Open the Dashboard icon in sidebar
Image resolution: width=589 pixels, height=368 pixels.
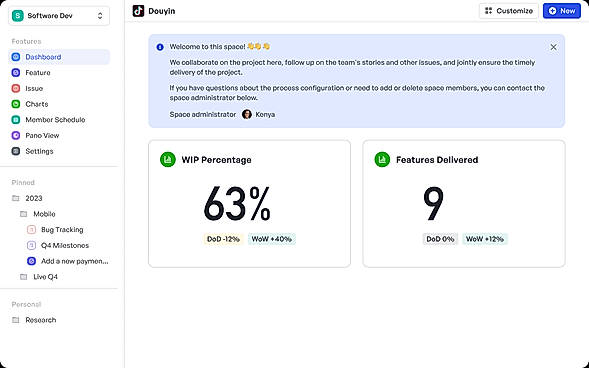(16, 57)
